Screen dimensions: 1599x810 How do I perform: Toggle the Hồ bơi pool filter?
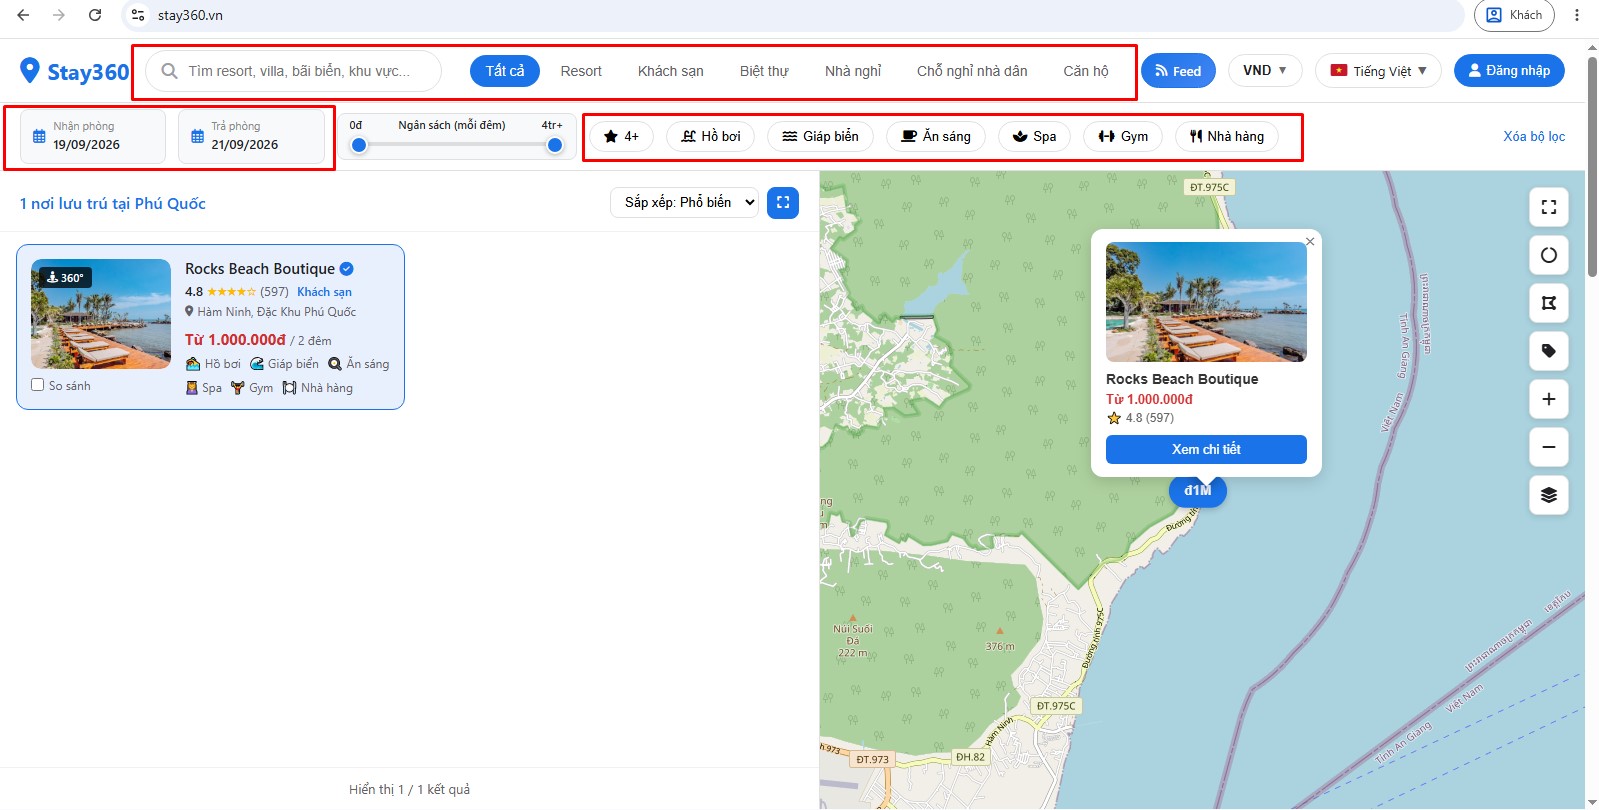[711, 136]
